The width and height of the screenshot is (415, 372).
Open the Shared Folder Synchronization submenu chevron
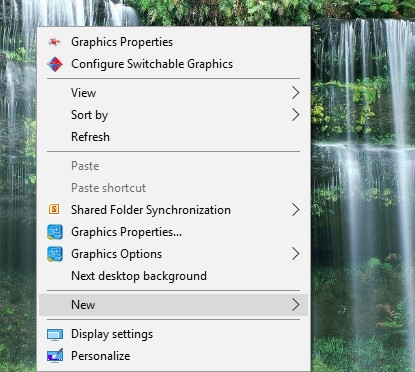295,210
